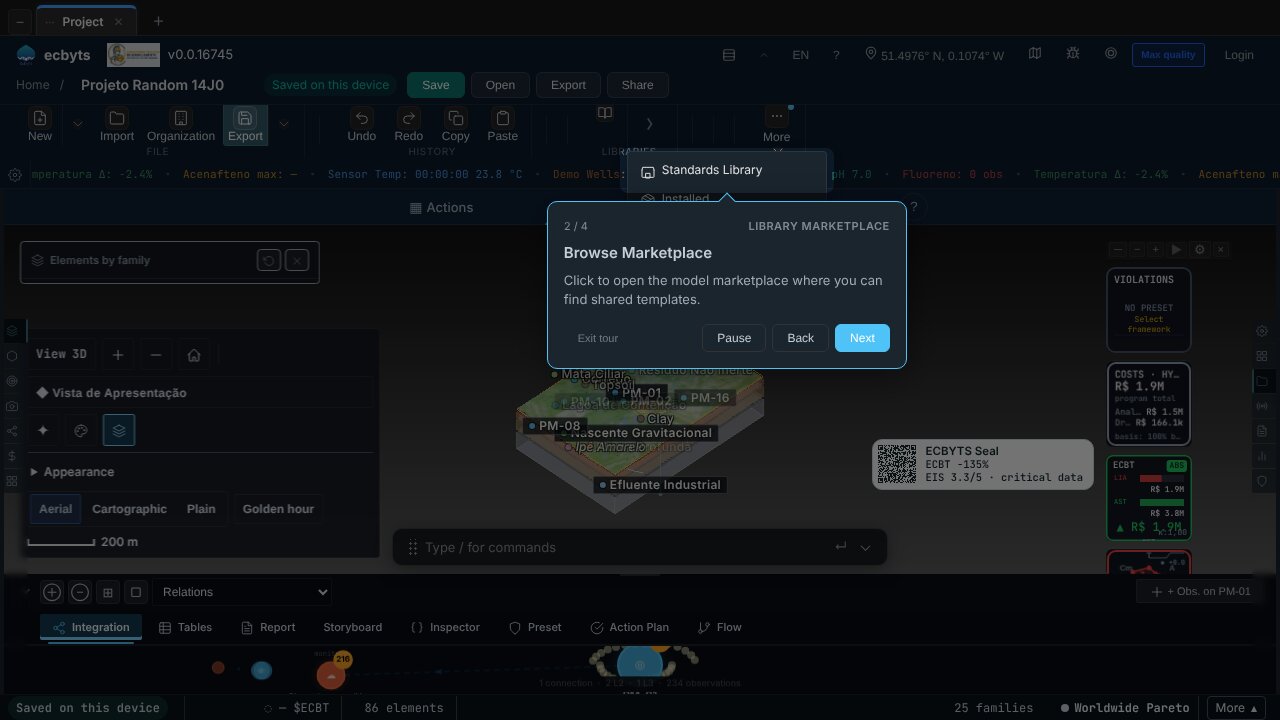The height and width of the screenshot is (720, 1280).
Task: Click the sparkle icon in presentation panel
Action: click(x=43, y=430)
